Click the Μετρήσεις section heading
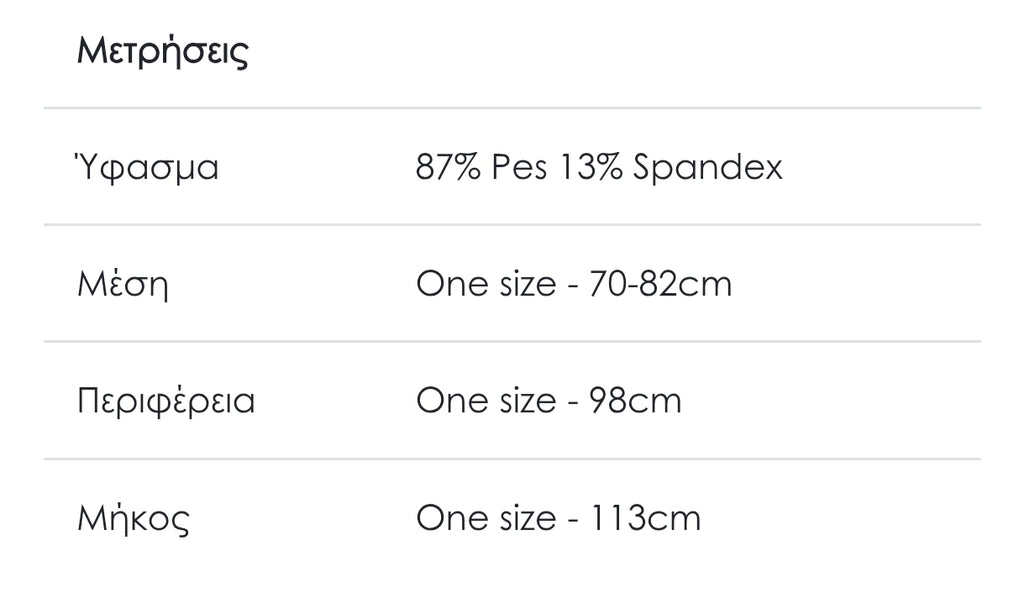This screenshot has width=1024, height=603. tap(162, 51)
